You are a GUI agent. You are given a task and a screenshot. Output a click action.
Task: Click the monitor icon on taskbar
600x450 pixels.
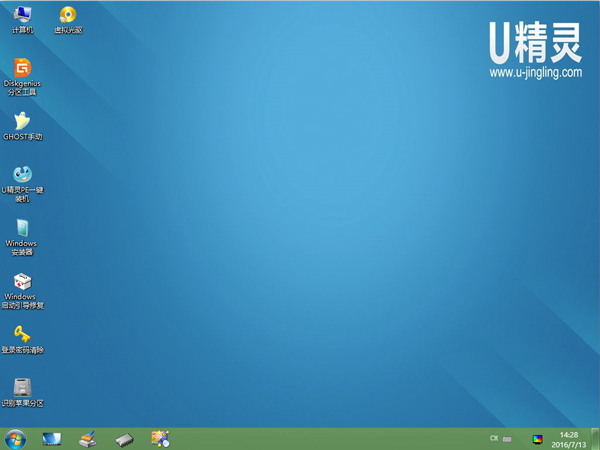pyautogui.click(x=52, y=439)
